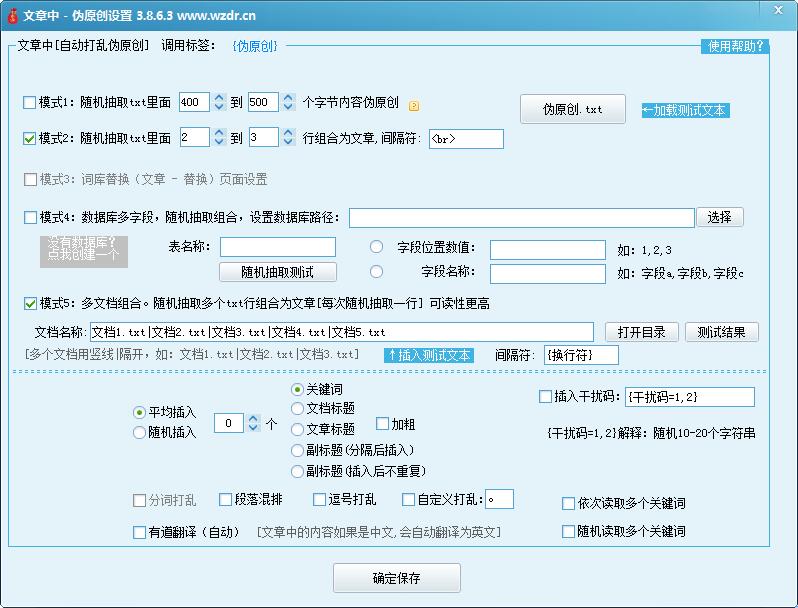Choose the 文档标题 radio option
Image resolution: width=798 pixels, height=608 pixels.
[x=297, y=408]
